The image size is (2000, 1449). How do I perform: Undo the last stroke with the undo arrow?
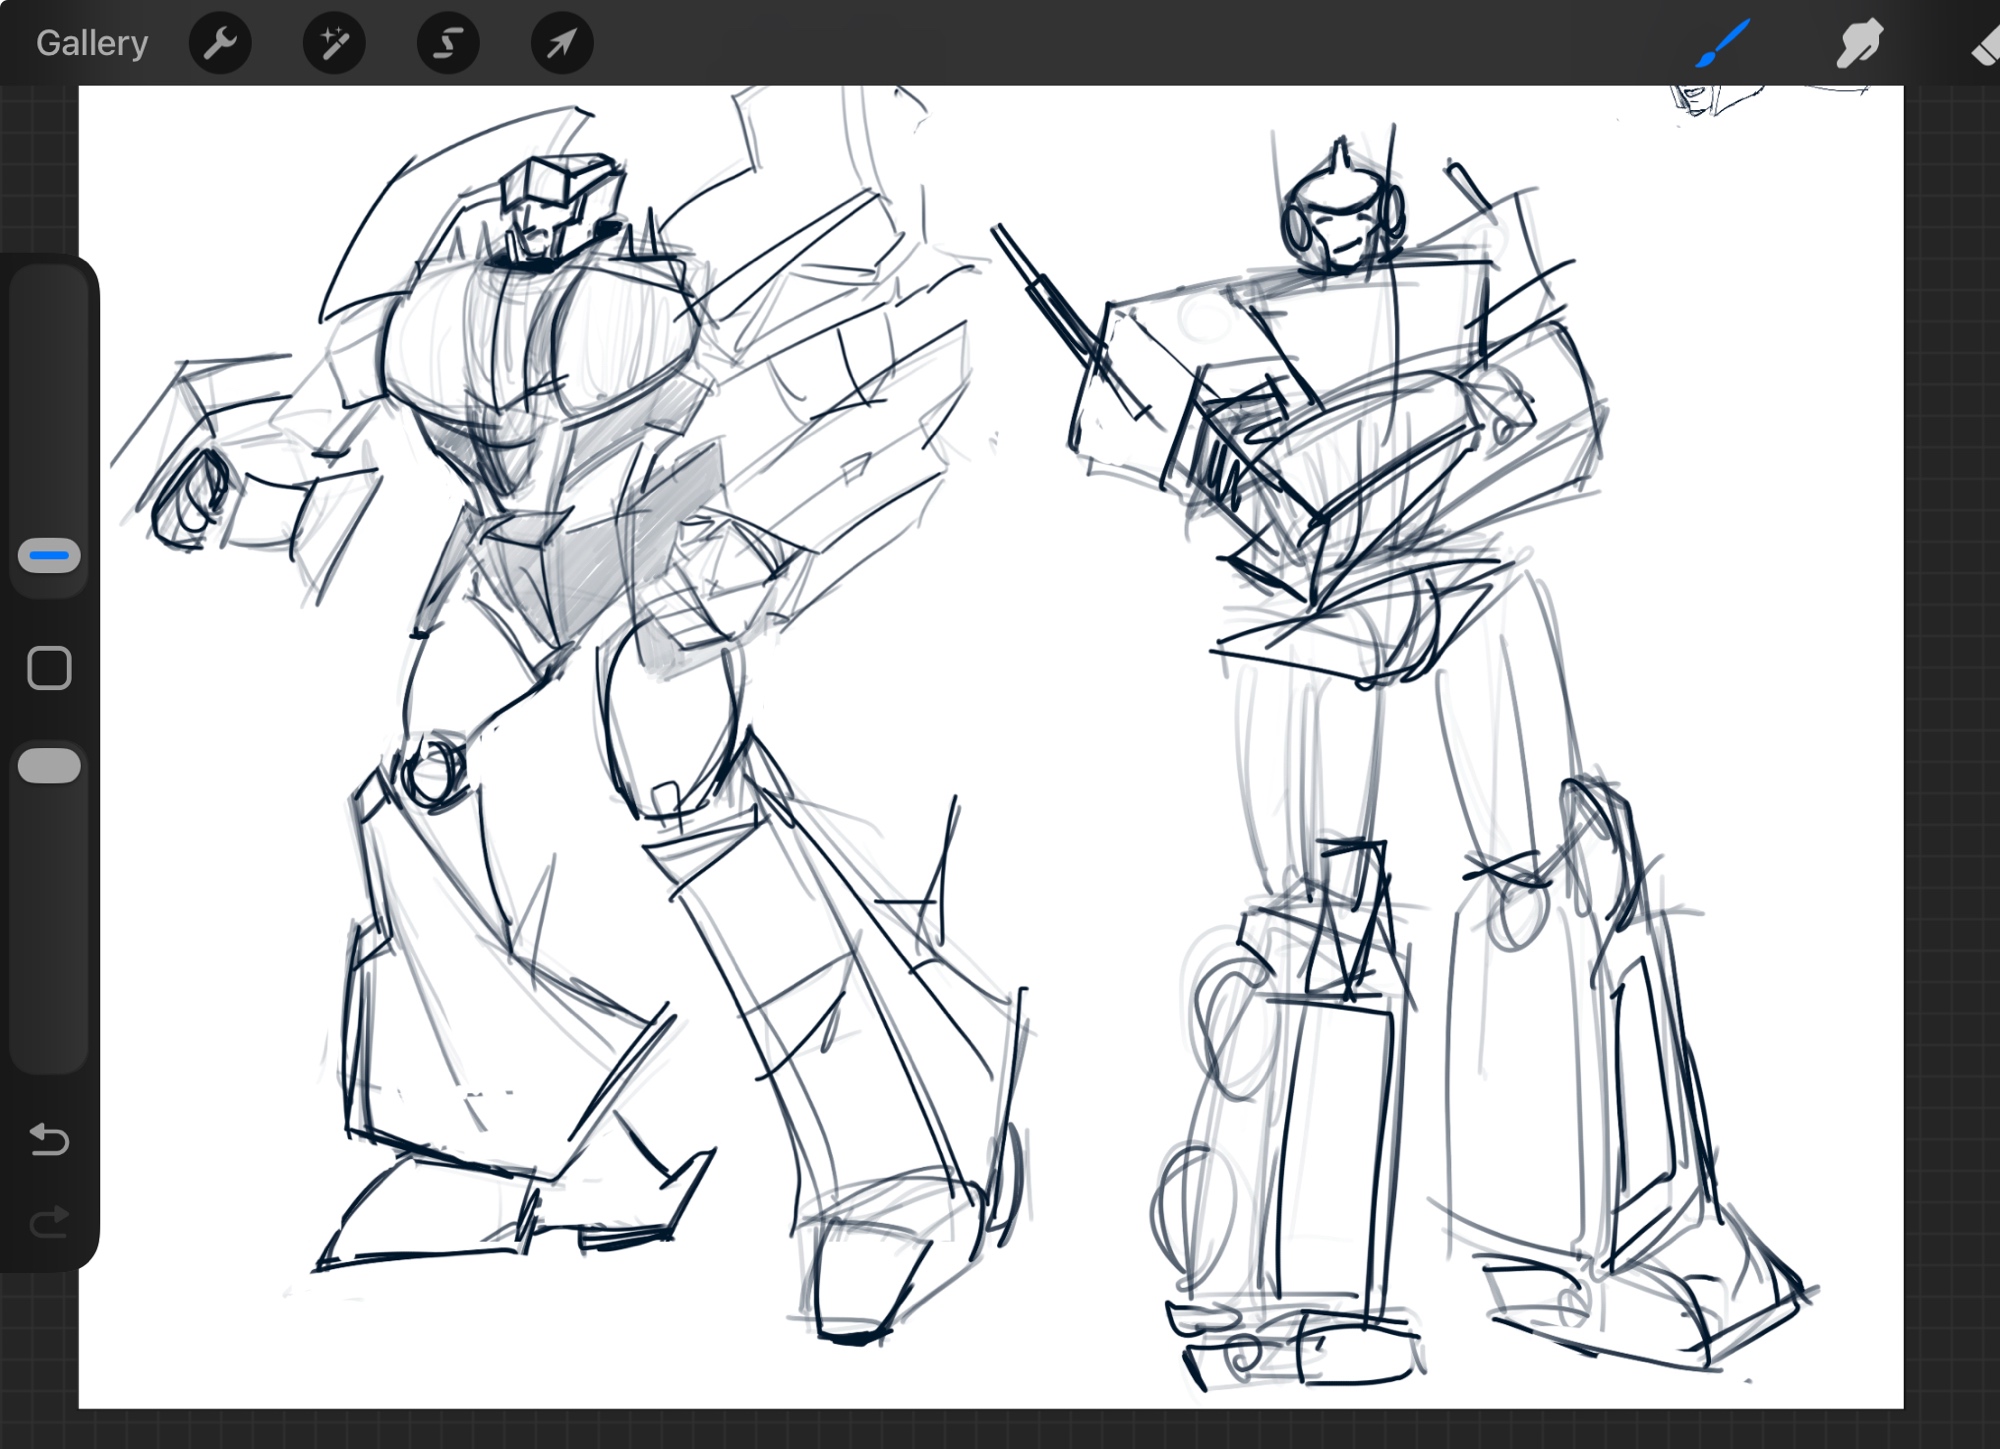click(49, 1139)
